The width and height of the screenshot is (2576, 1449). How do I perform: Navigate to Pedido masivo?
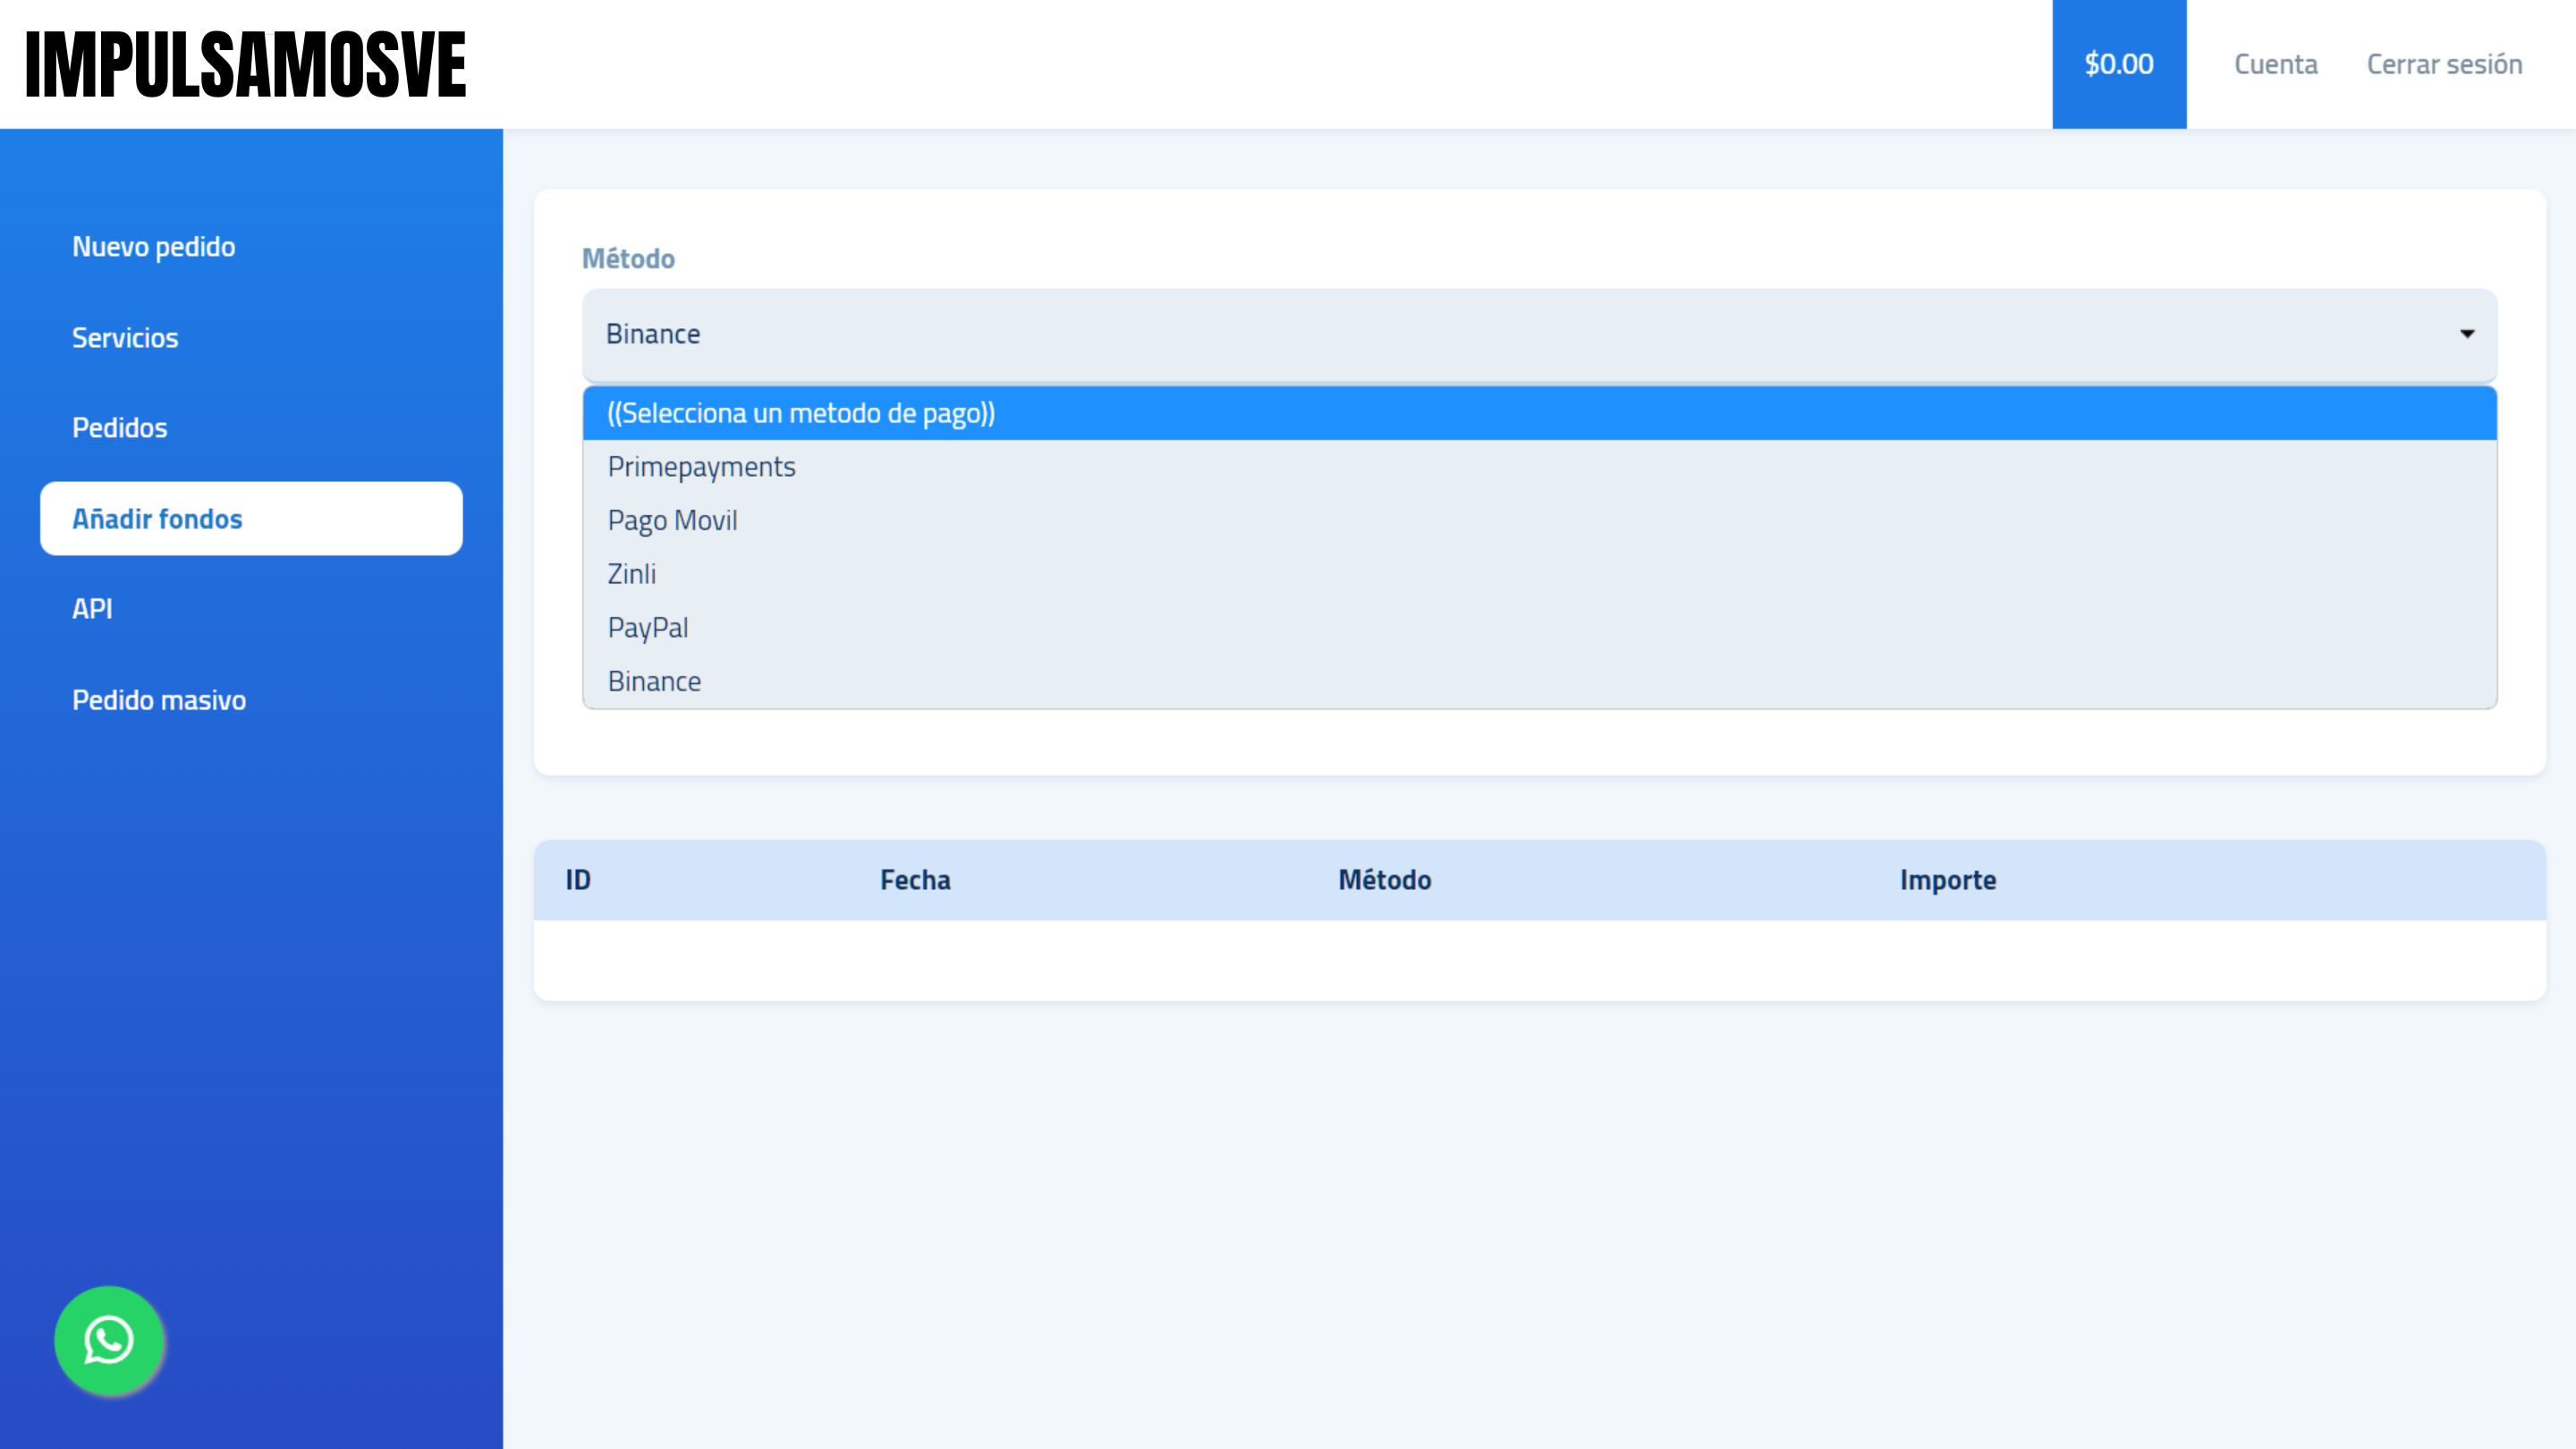pos(159,700)
